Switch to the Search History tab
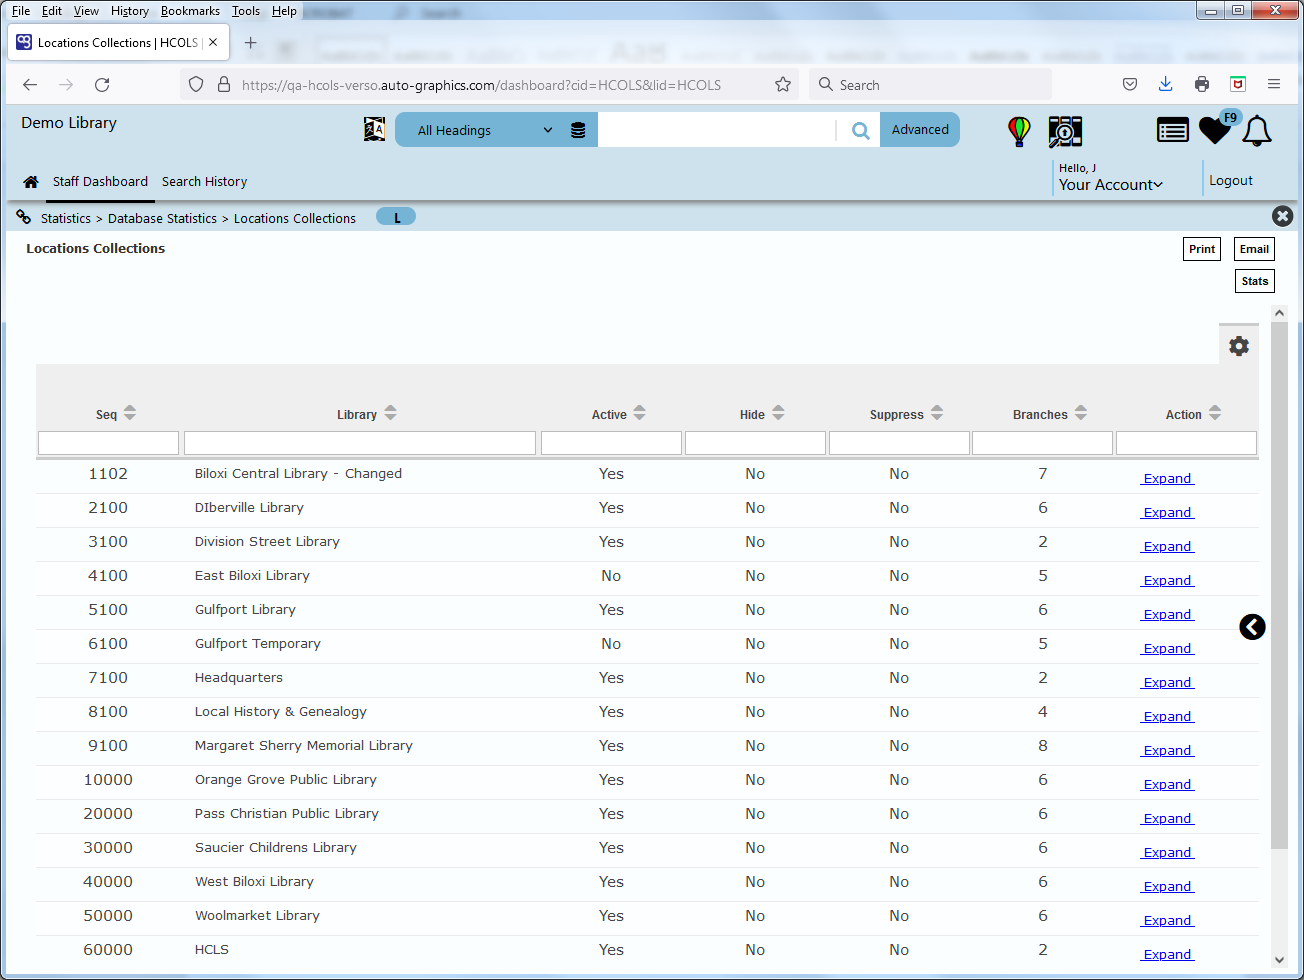This screenshot has width=1304, height=980. 204,182
